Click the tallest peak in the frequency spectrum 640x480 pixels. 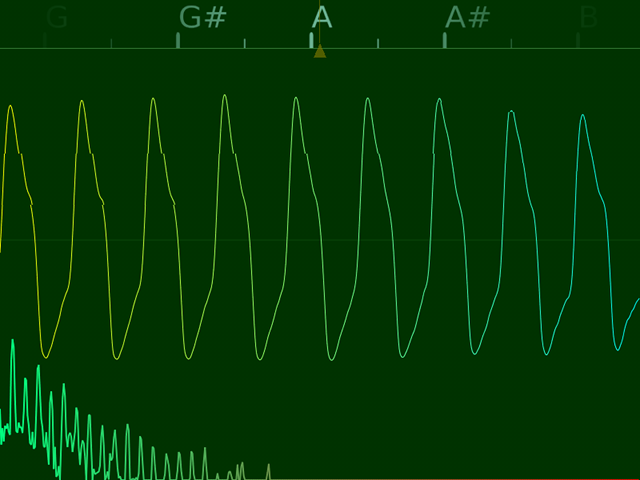(13, 342)
